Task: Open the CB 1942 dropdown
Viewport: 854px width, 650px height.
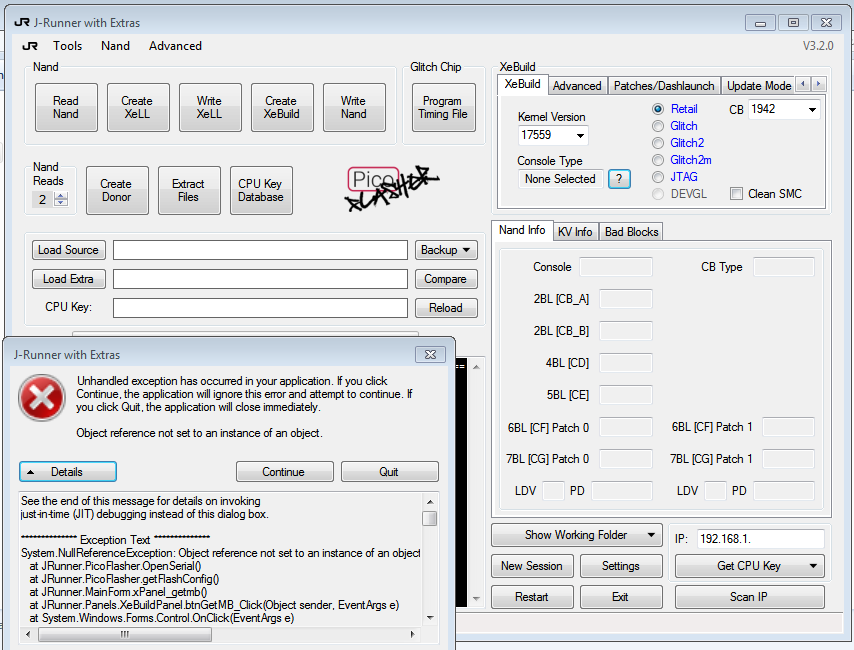Action: (812, 110)
